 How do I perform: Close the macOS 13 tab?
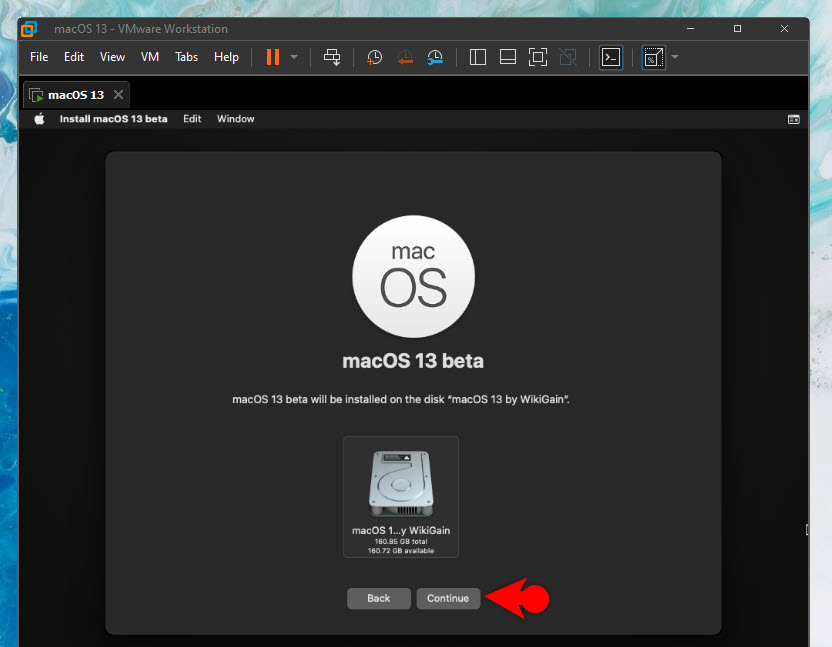118,94
